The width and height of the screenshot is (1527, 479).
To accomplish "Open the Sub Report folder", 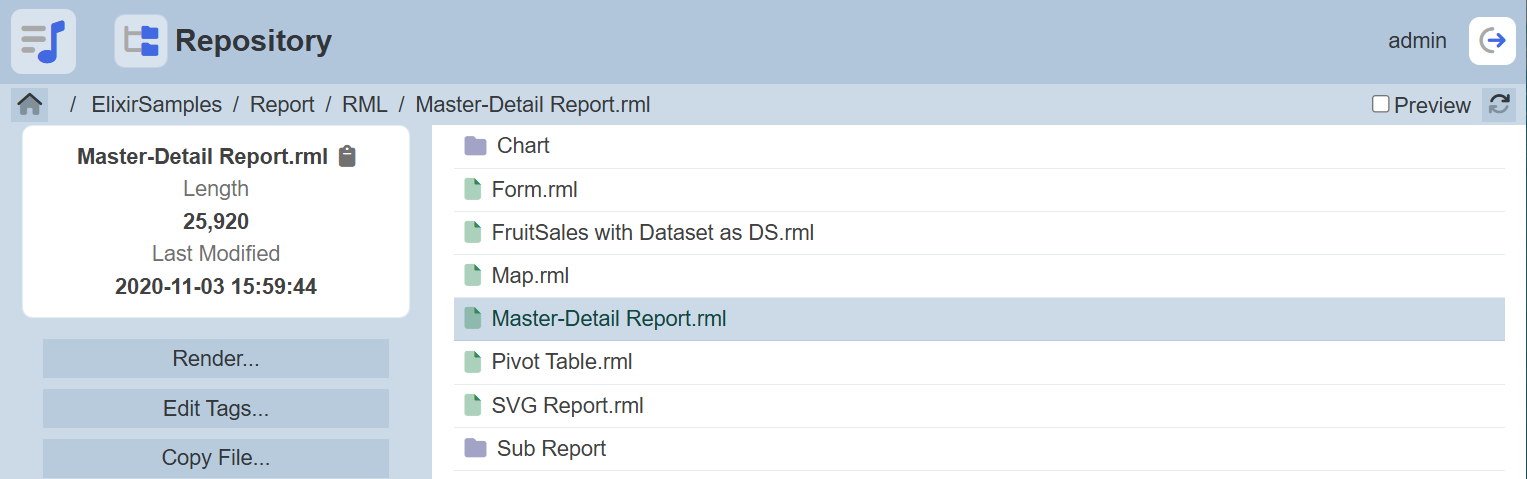I will click(x=551, y=449).
